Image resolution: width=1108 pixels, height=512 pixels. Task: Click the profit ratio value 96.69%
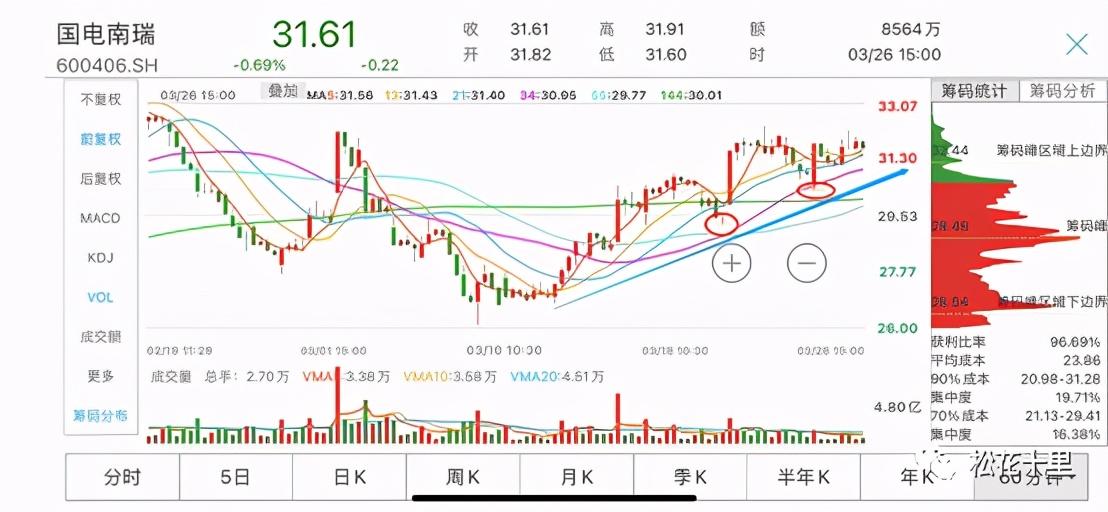tap(1075, 342)
